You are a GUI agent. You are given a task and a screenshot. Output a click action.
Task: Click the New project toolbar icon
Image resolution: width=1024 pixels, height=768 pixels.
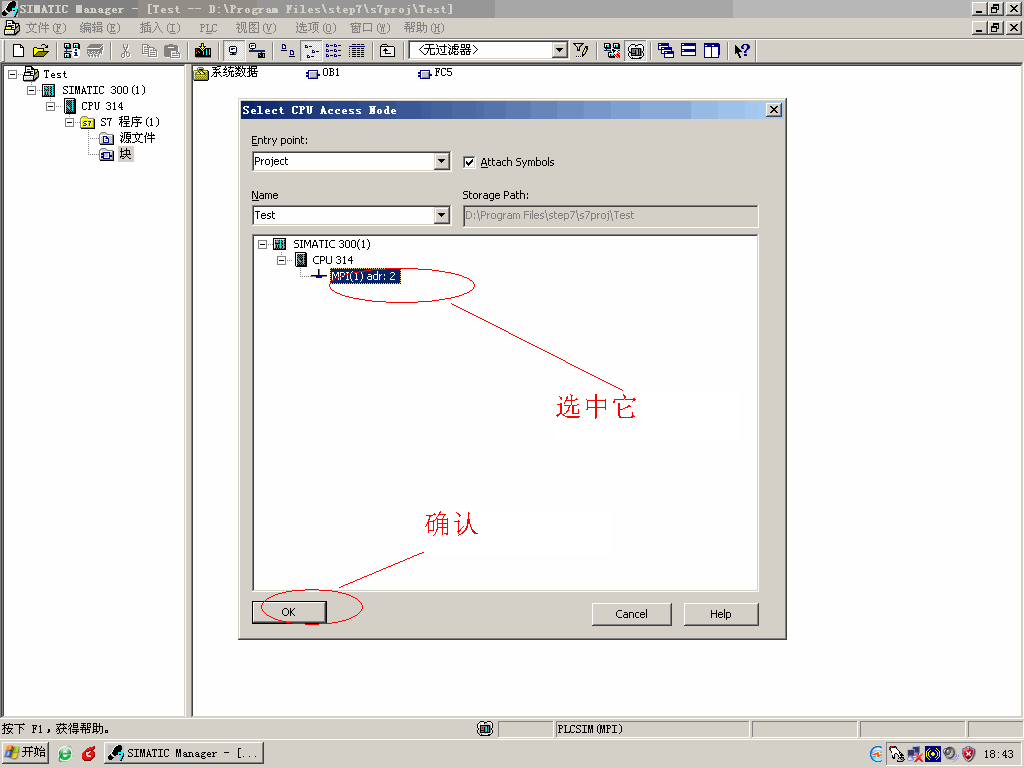18,50
